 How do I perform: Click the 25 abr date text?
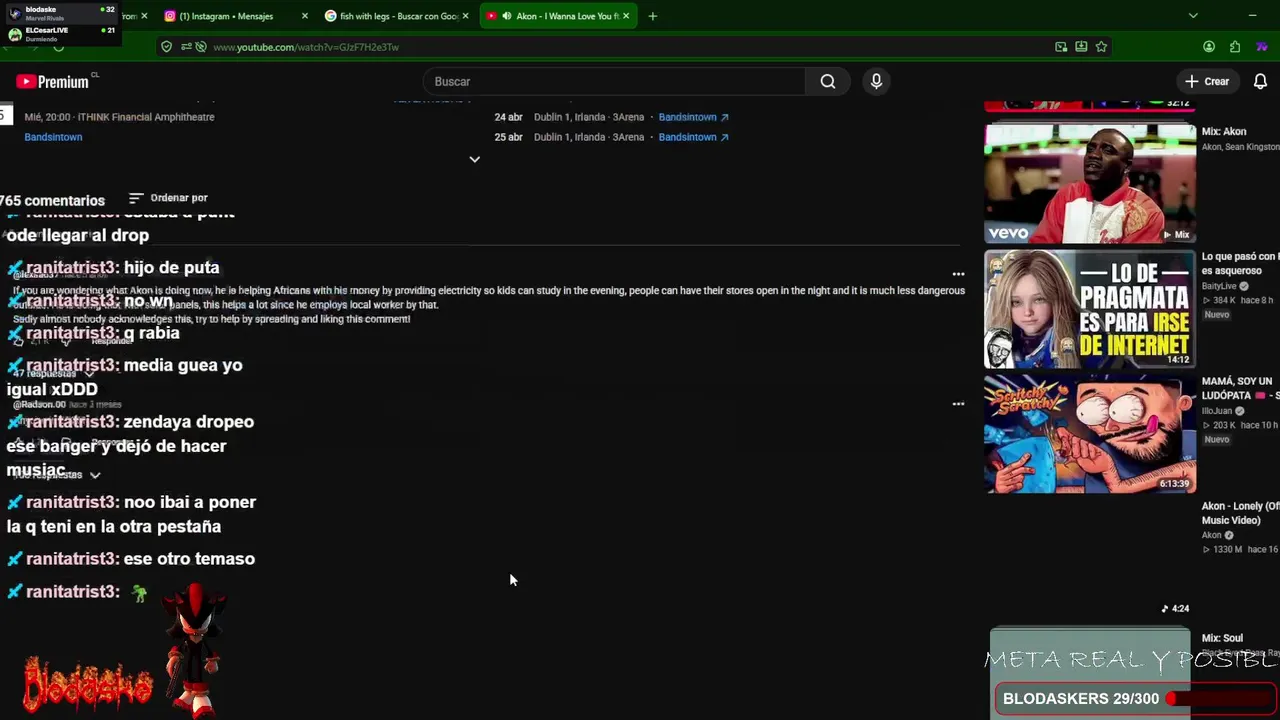click(508, 137)
